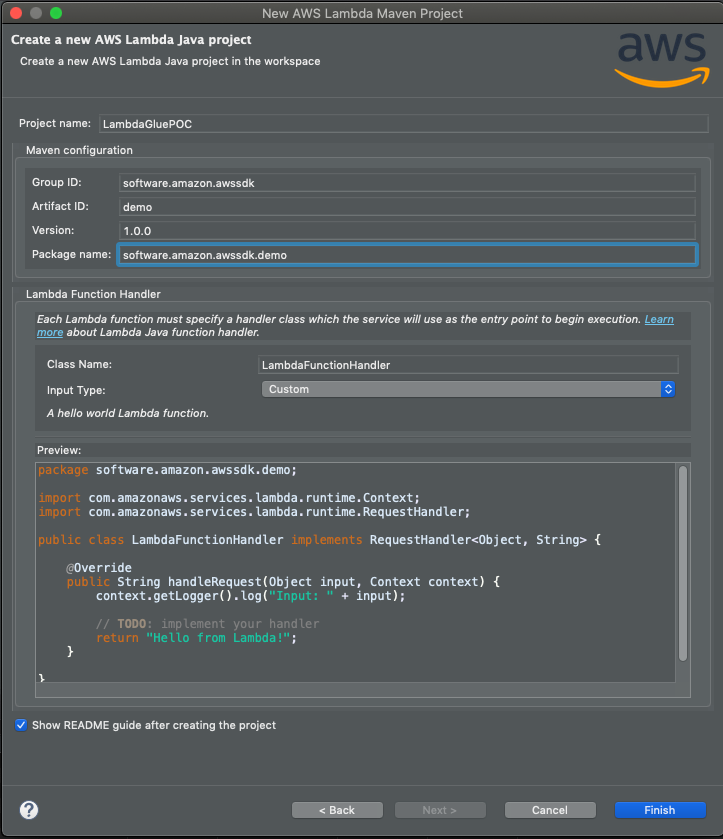Focus the Artifact ID field
The image size is (723, 839).
click(x=407, y=207)
